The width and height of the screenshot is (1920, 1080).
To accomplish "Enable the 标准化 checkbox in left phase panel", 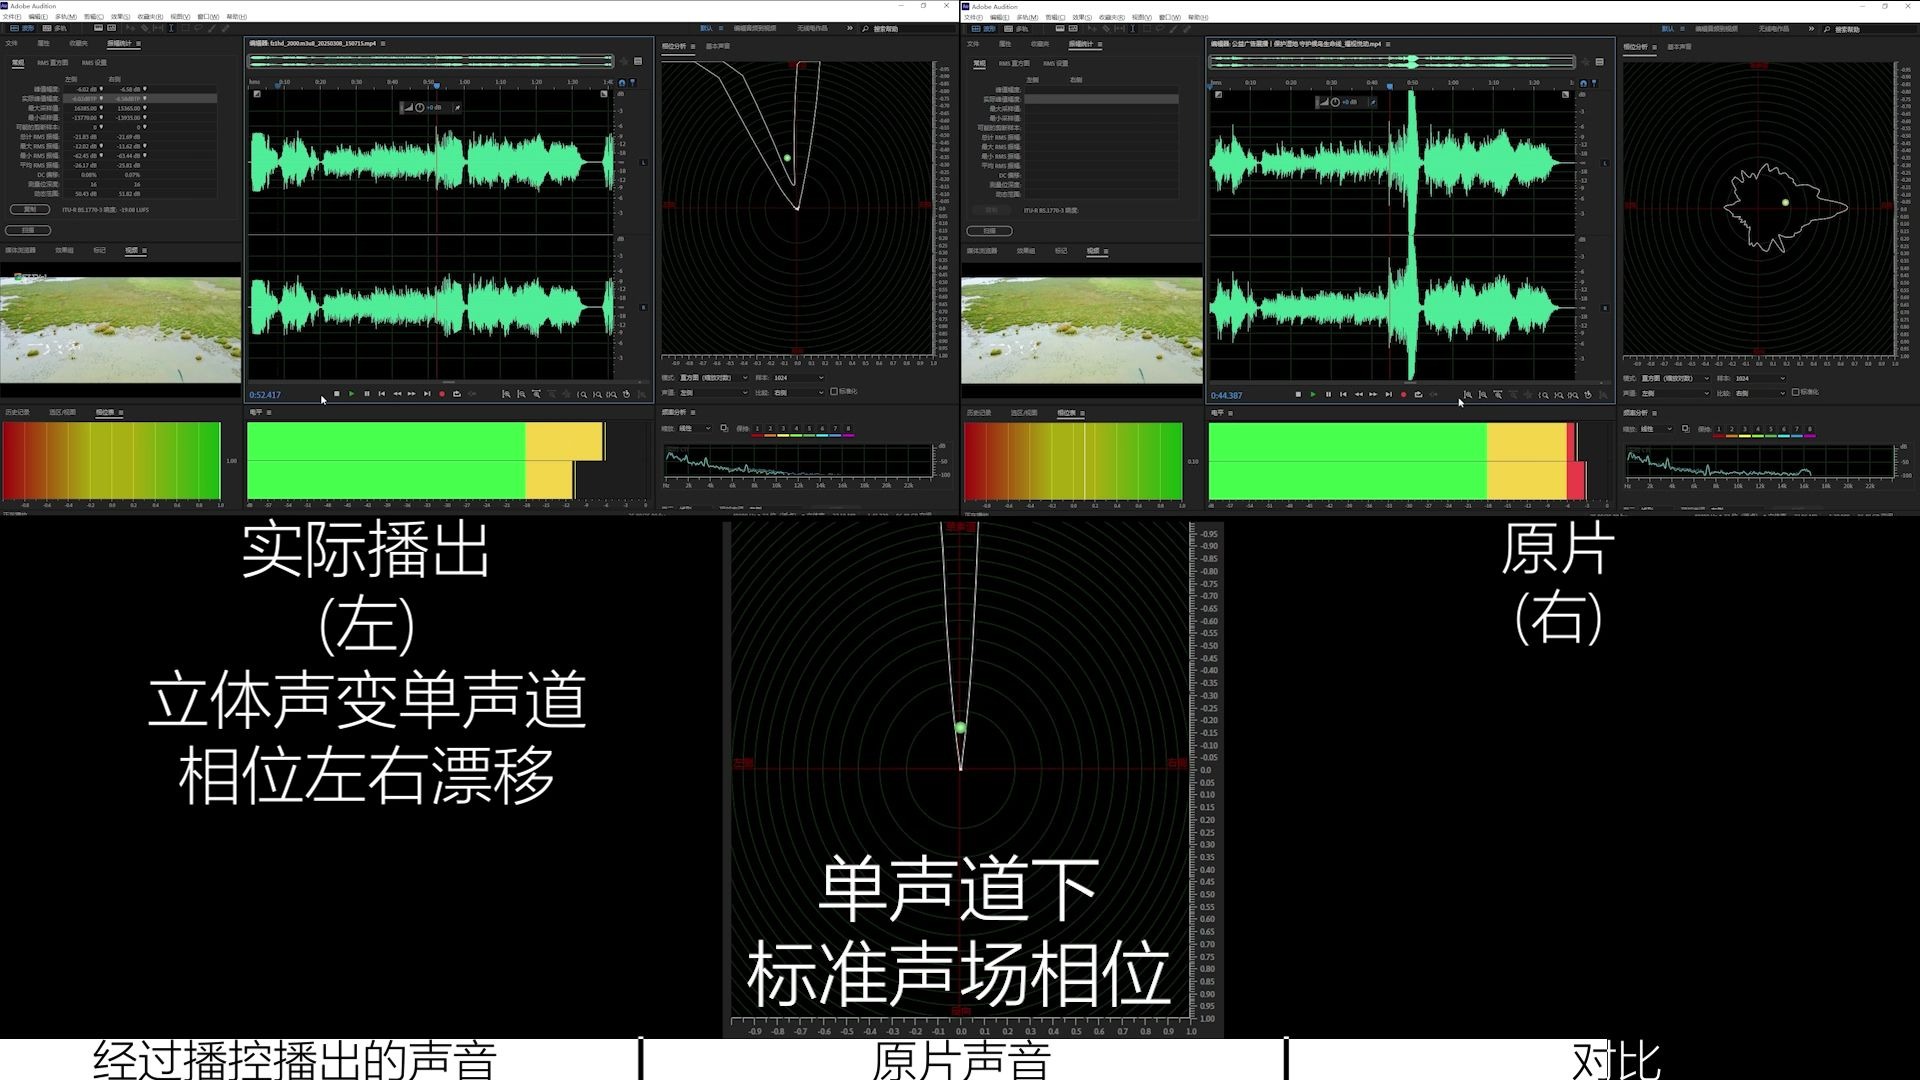I will pos(834,391).
